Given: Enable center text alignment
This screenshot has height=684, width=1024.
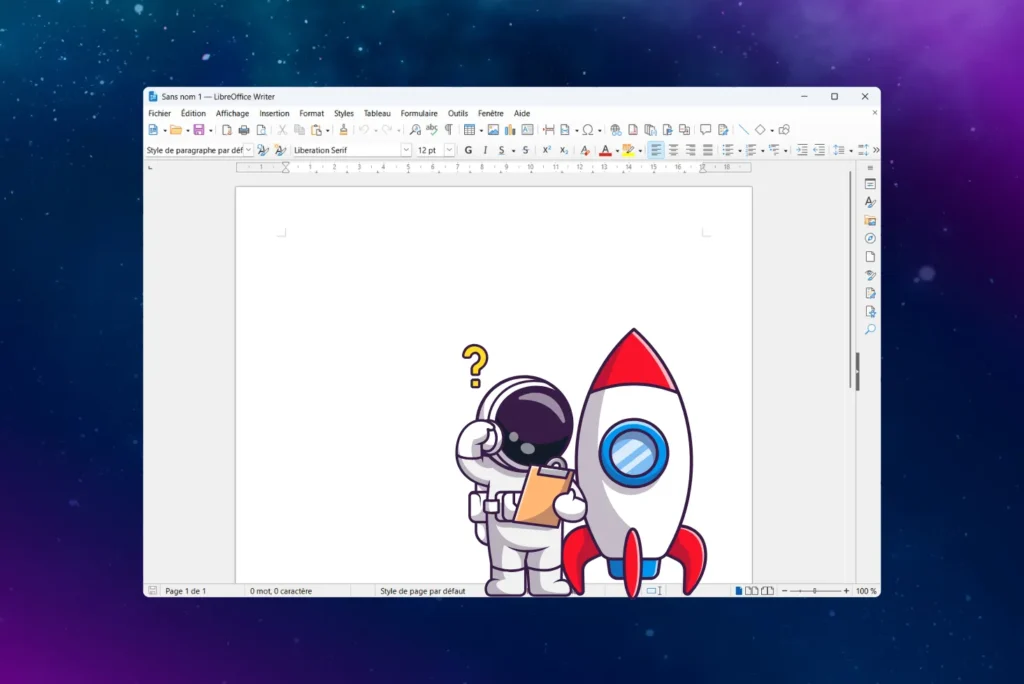Looking at the screenshot, I should [673, 150].
